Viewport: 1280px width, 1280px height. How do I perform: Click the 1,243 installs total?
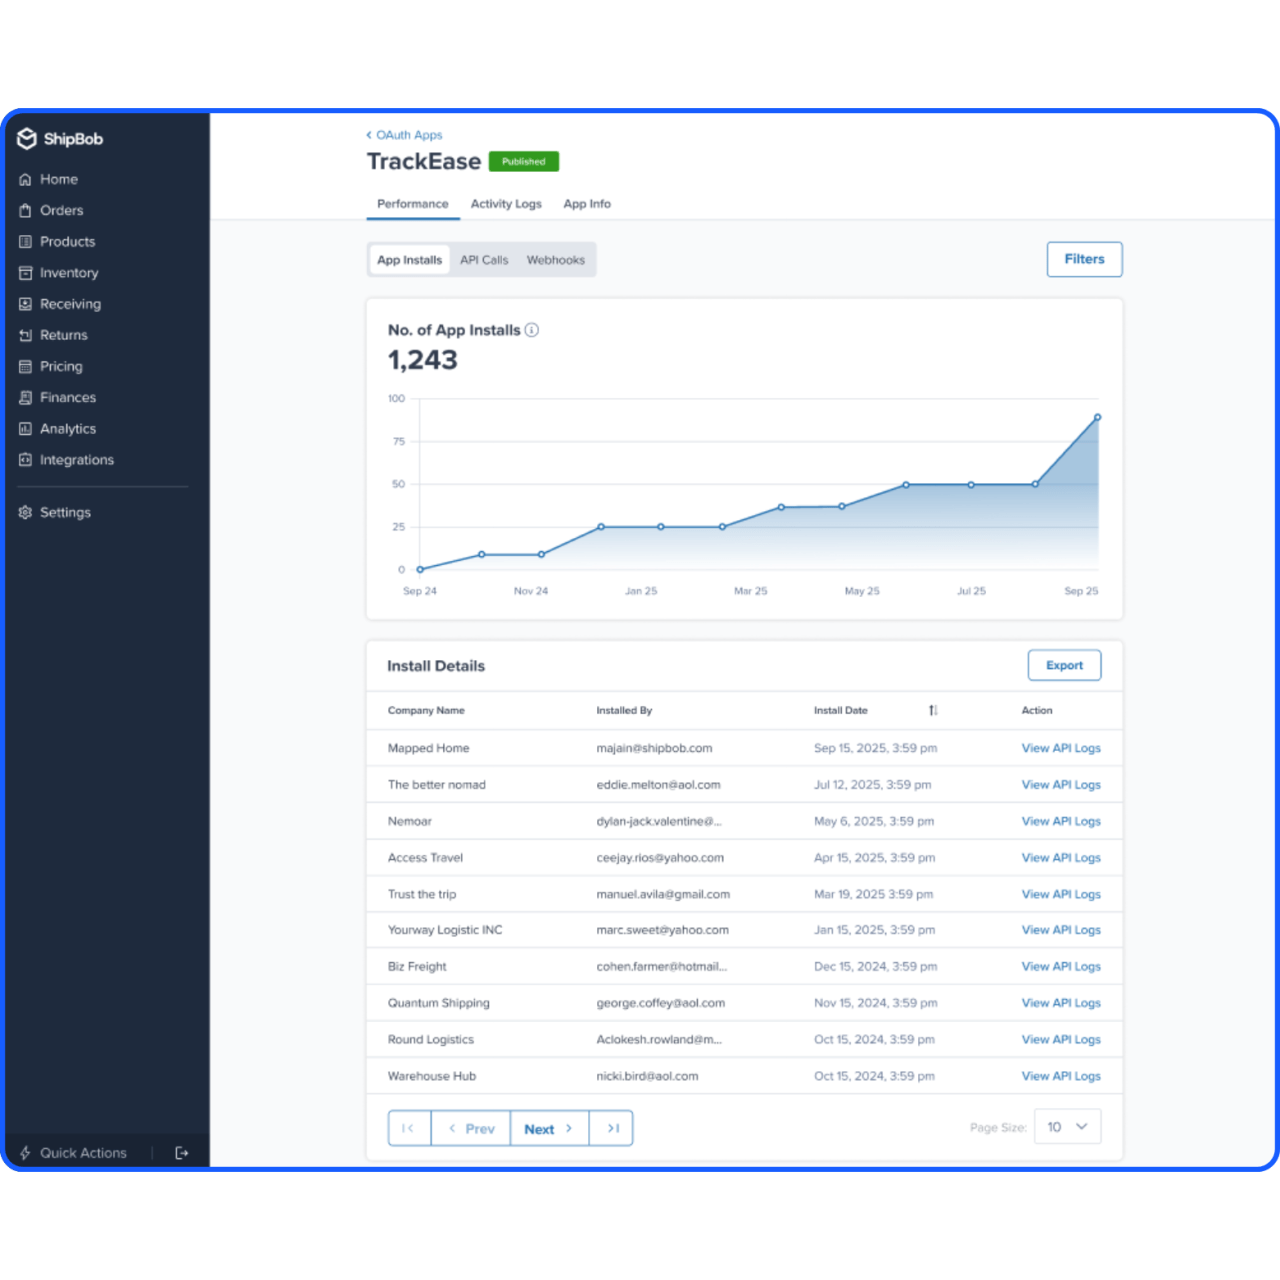(x=423, y=360)
